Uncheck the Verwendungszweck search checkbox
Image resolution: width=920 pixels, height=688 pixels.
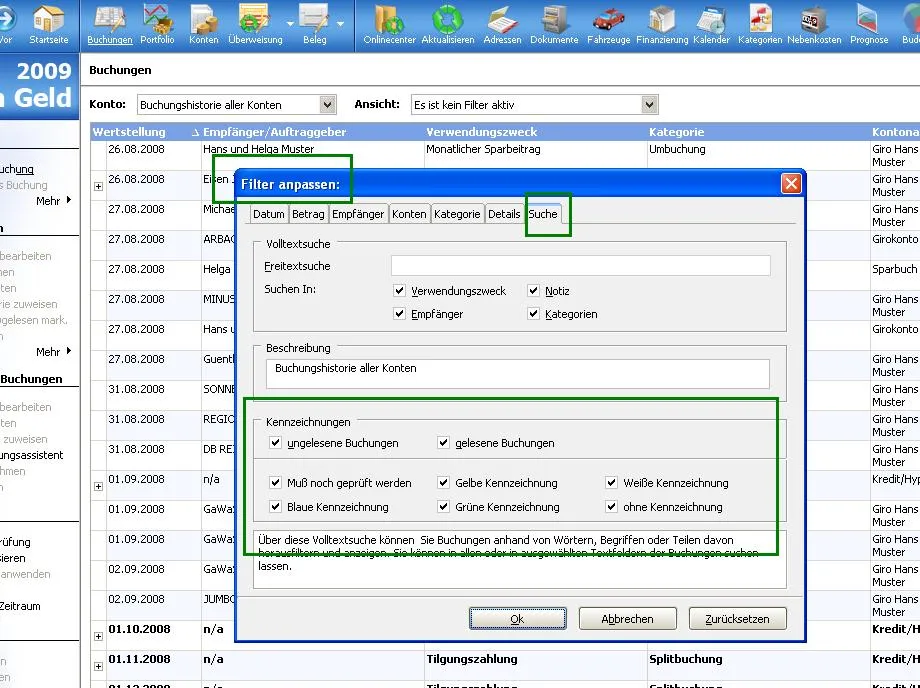[x=400, y=291]
